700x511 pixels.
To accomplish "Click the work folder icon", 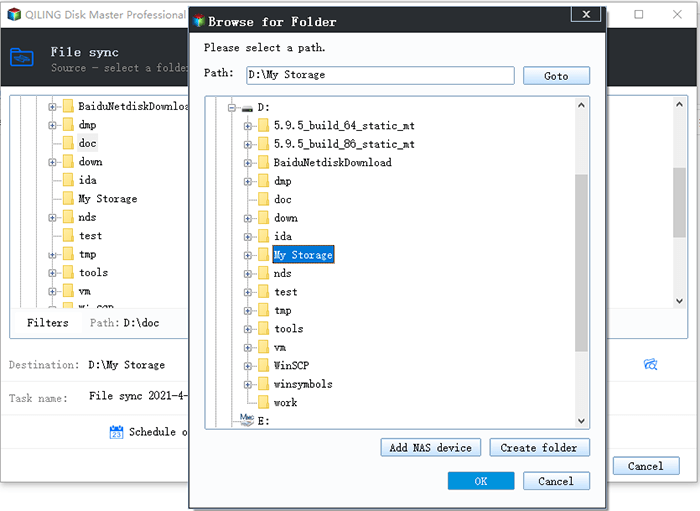I will (264, 403).
